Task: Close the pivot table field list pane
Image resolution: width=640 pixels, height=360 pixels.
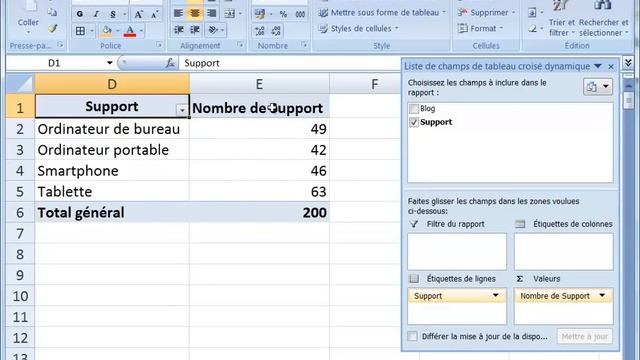Action: pos(611,67)
